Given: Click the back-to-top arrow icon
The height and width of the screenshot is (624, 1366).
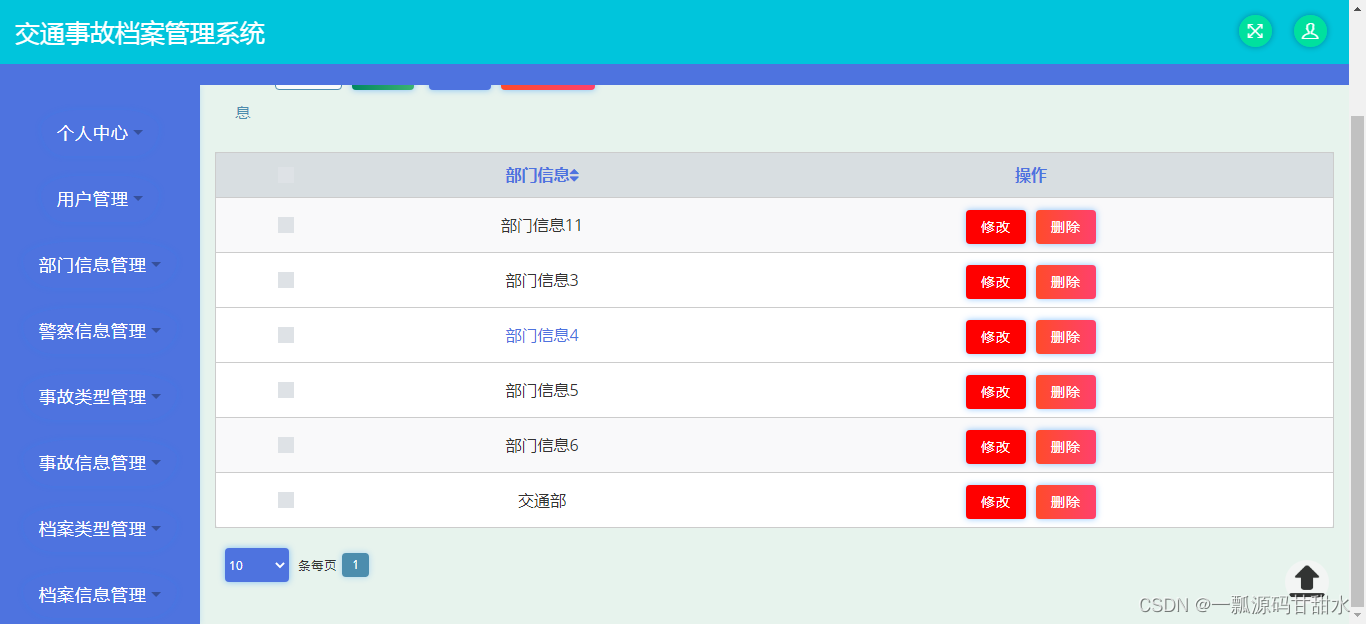Looking at the screenshot, I should click(x=1307, y=579).
